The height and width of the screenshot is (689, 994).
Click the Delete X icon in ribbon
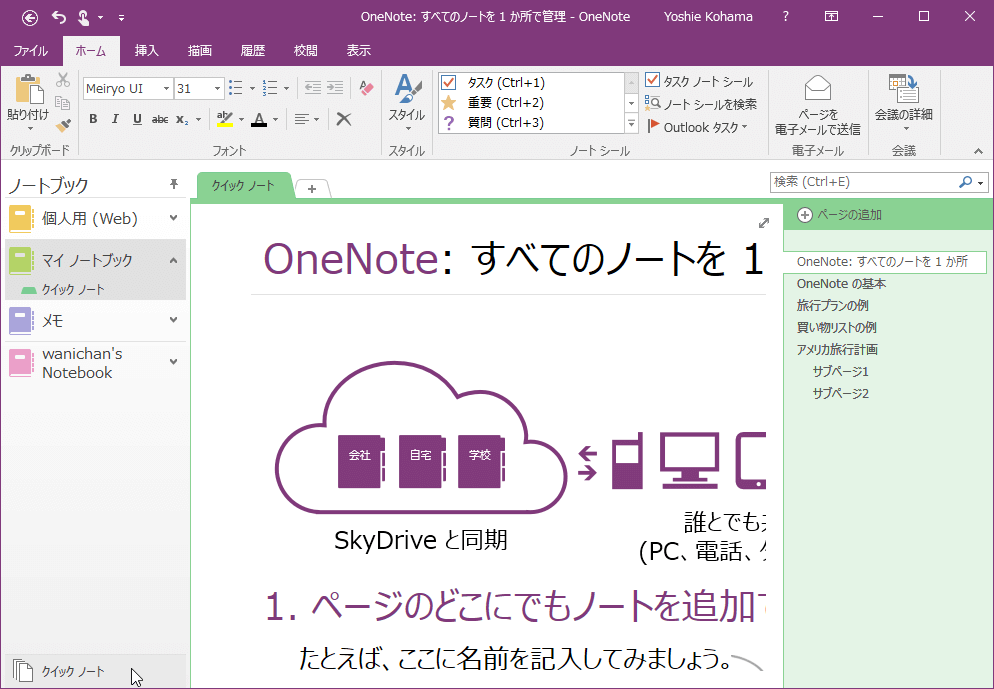343,120
